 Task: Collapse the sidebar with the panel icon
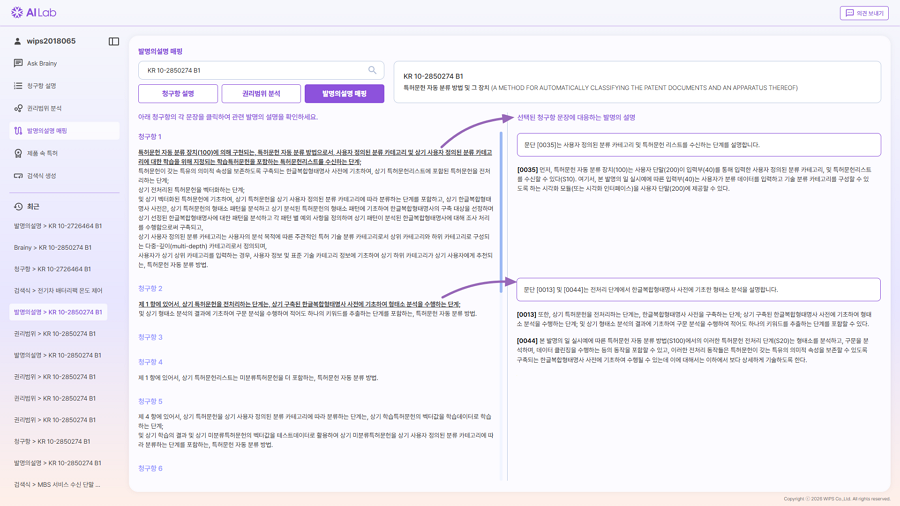pyautogui.click(x=114, y=42)
